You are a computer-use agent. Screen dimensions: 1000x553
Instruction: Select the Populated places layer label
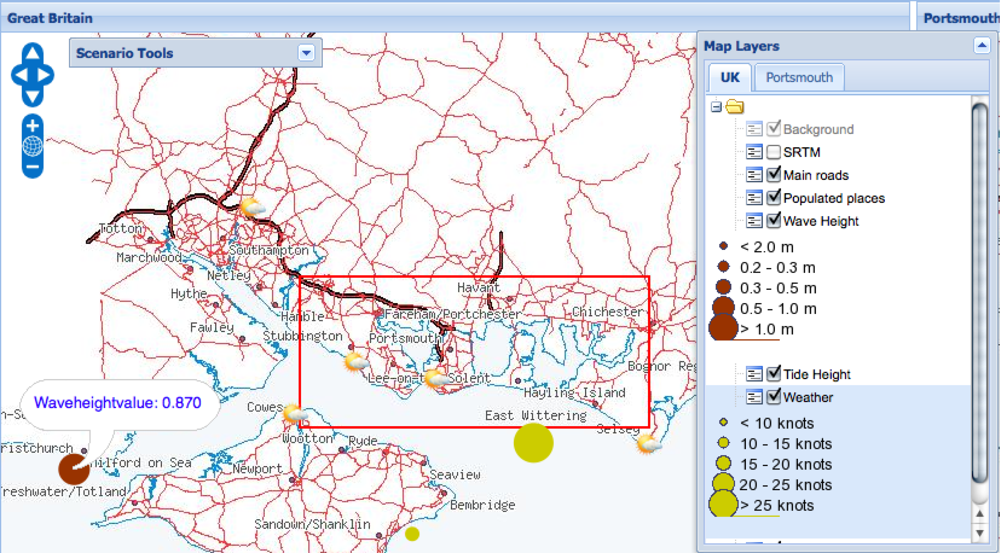(x=833, y=198)
